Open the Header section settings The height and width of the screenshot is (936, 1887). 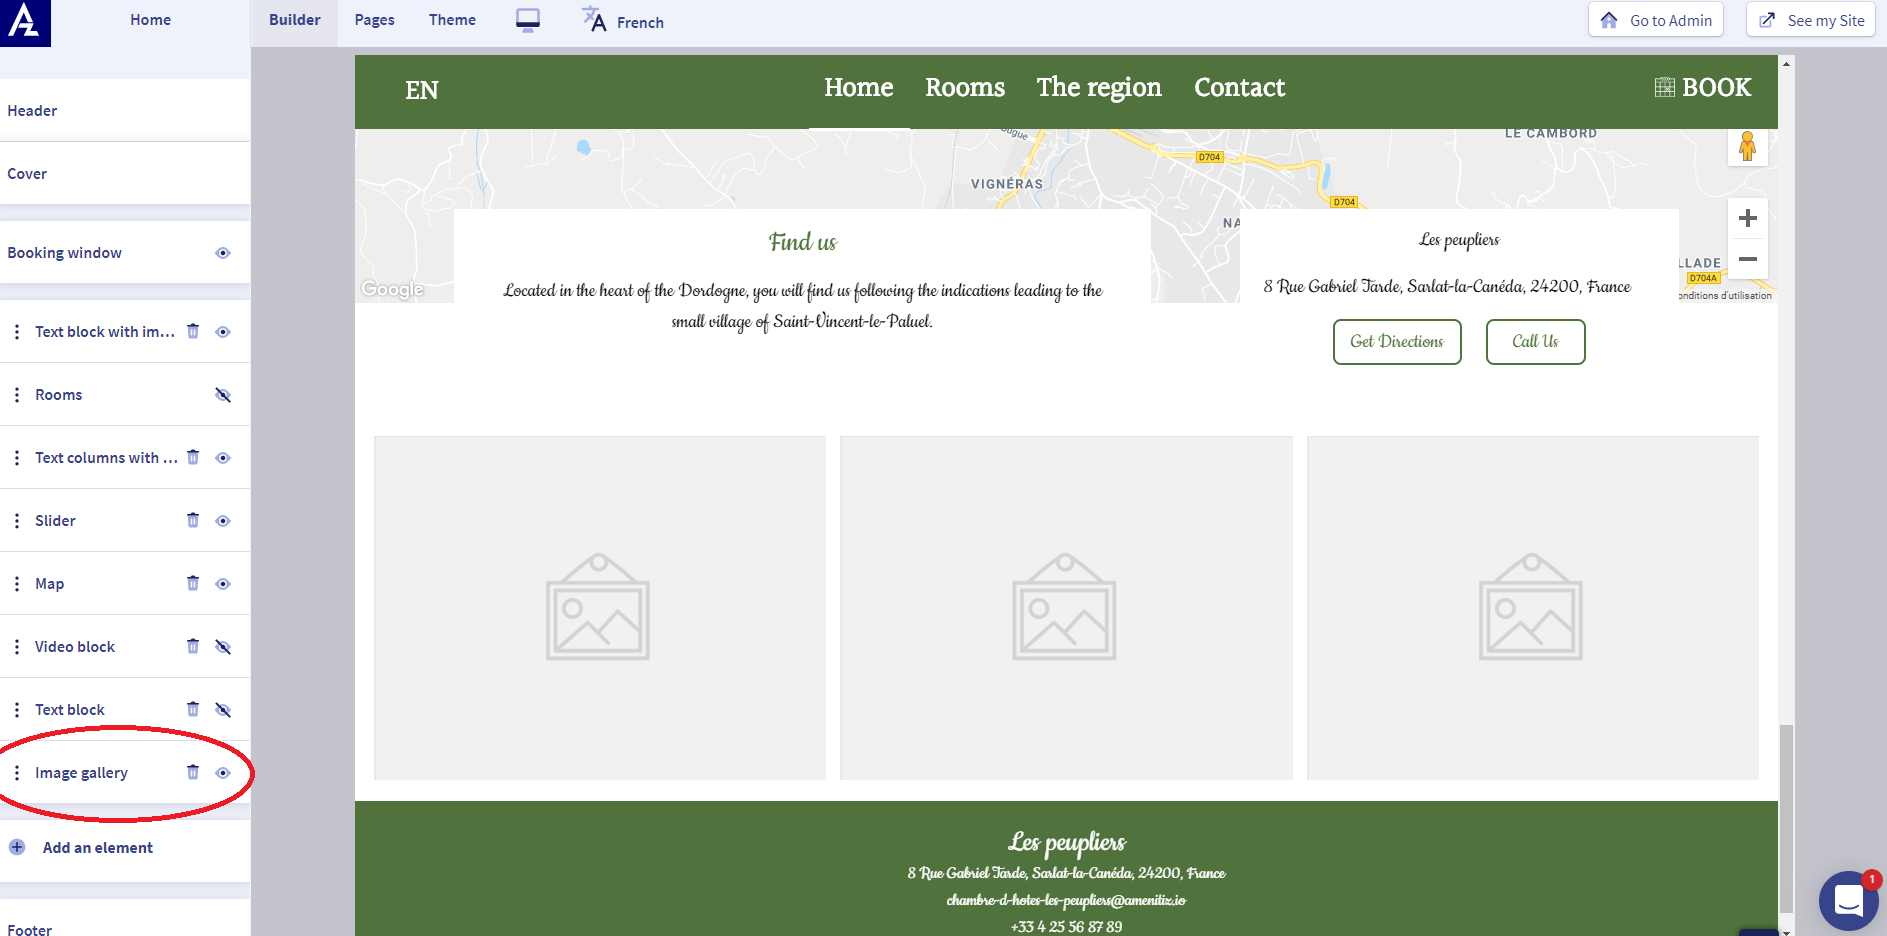coord(125,110)
